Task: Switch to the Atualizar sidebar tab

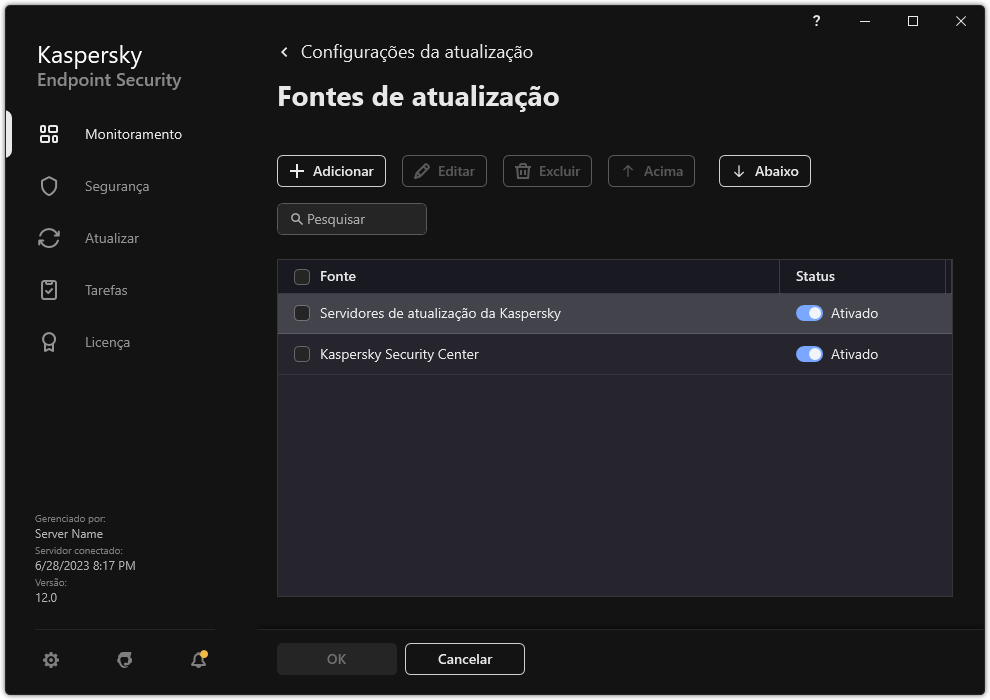Action: coord(112,237)
